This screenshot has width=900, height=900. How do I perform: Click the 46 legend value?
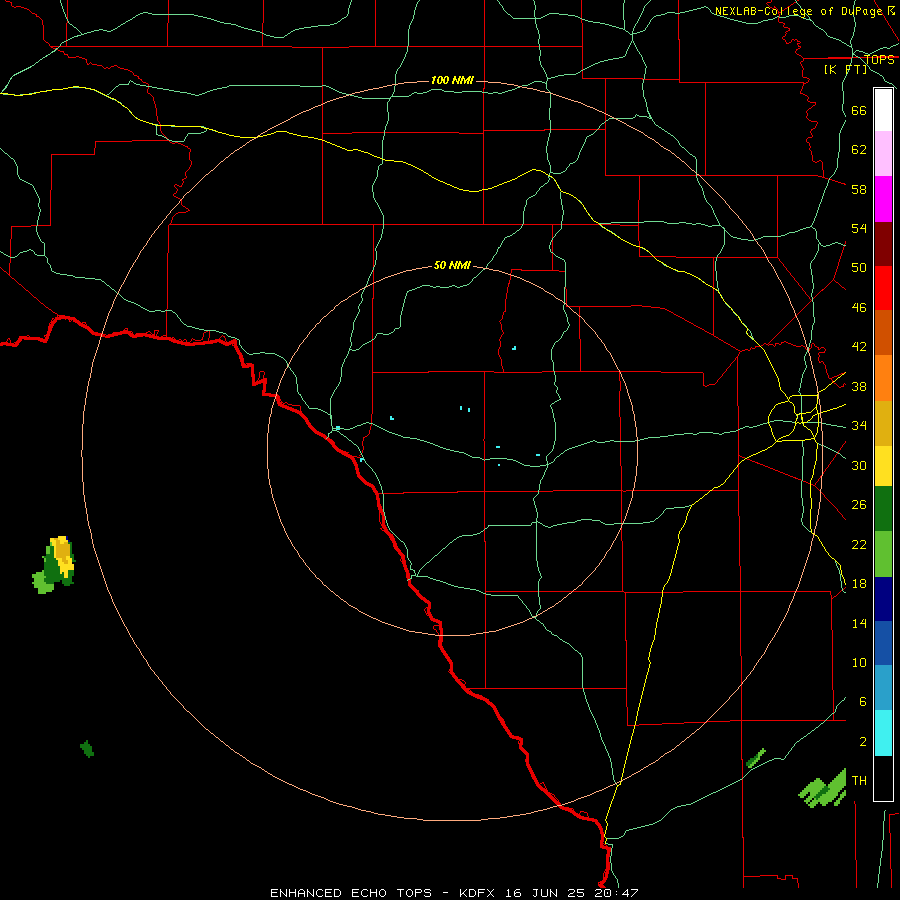[x=859, y=308]
